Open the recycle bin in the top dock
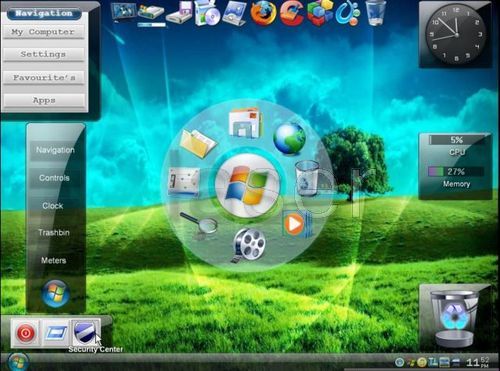 pos(376,13)
